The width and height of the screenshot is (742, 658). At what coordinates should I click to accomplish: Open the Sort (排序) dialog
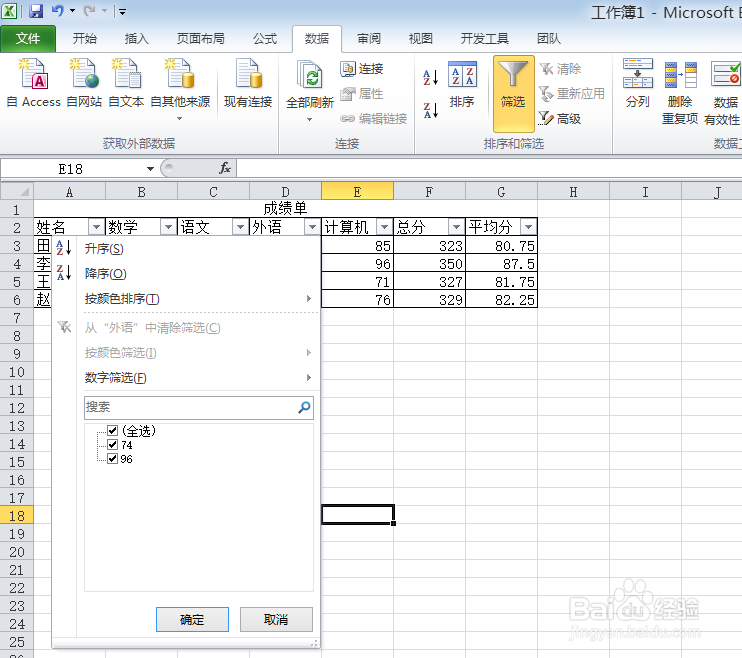(x=462, y=84)
